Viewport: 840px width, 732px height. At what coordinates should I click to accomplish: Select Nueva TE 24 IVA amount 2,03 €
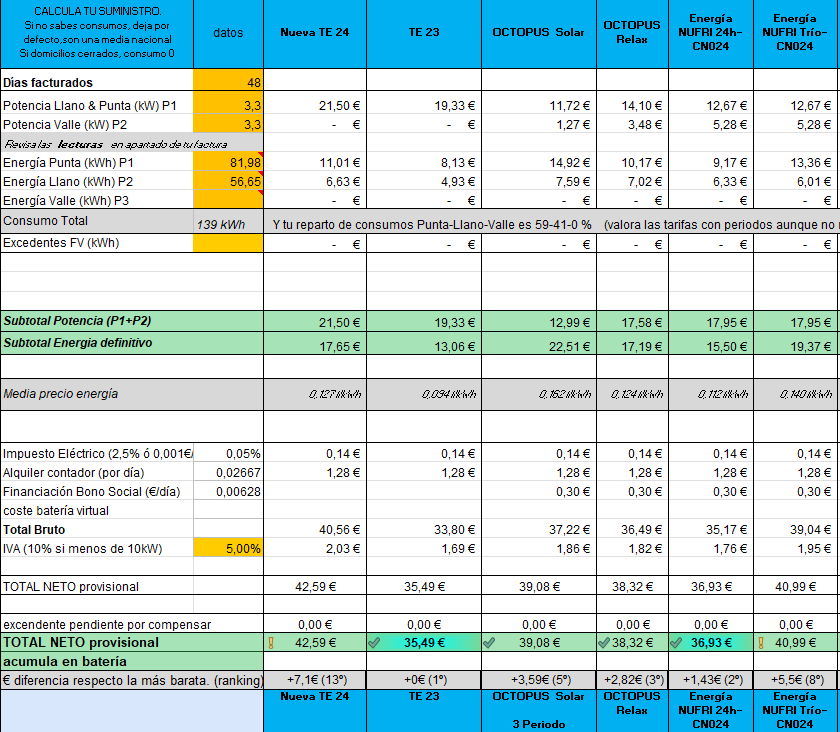click(315, 548)
